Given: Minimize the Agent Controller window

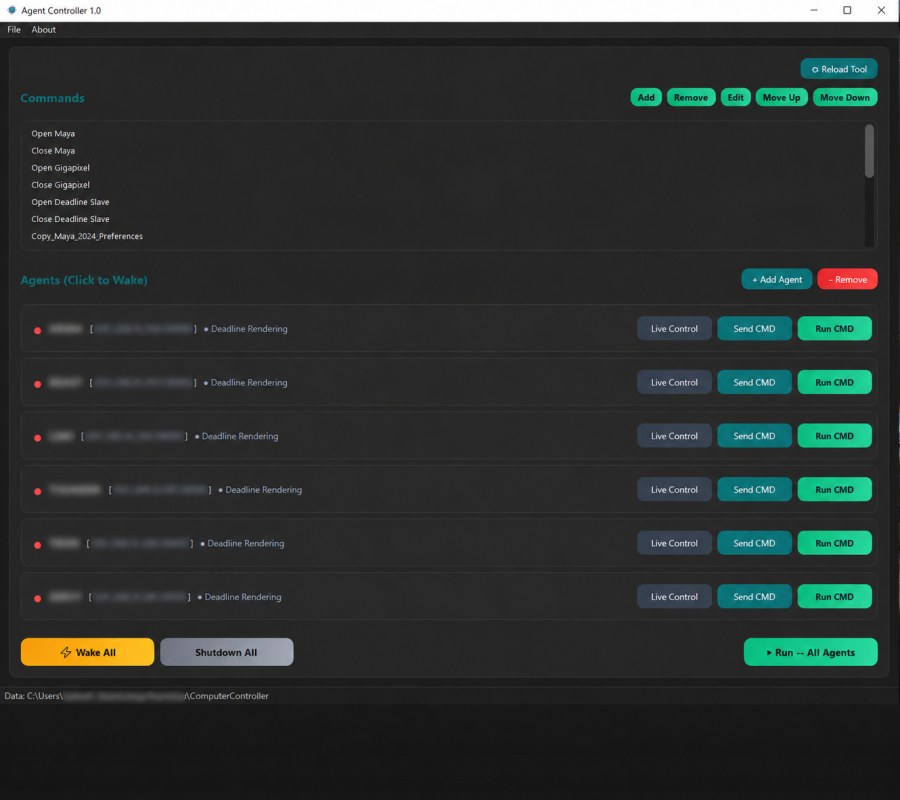Looking at the screenshot, I should tap(813, 10).
